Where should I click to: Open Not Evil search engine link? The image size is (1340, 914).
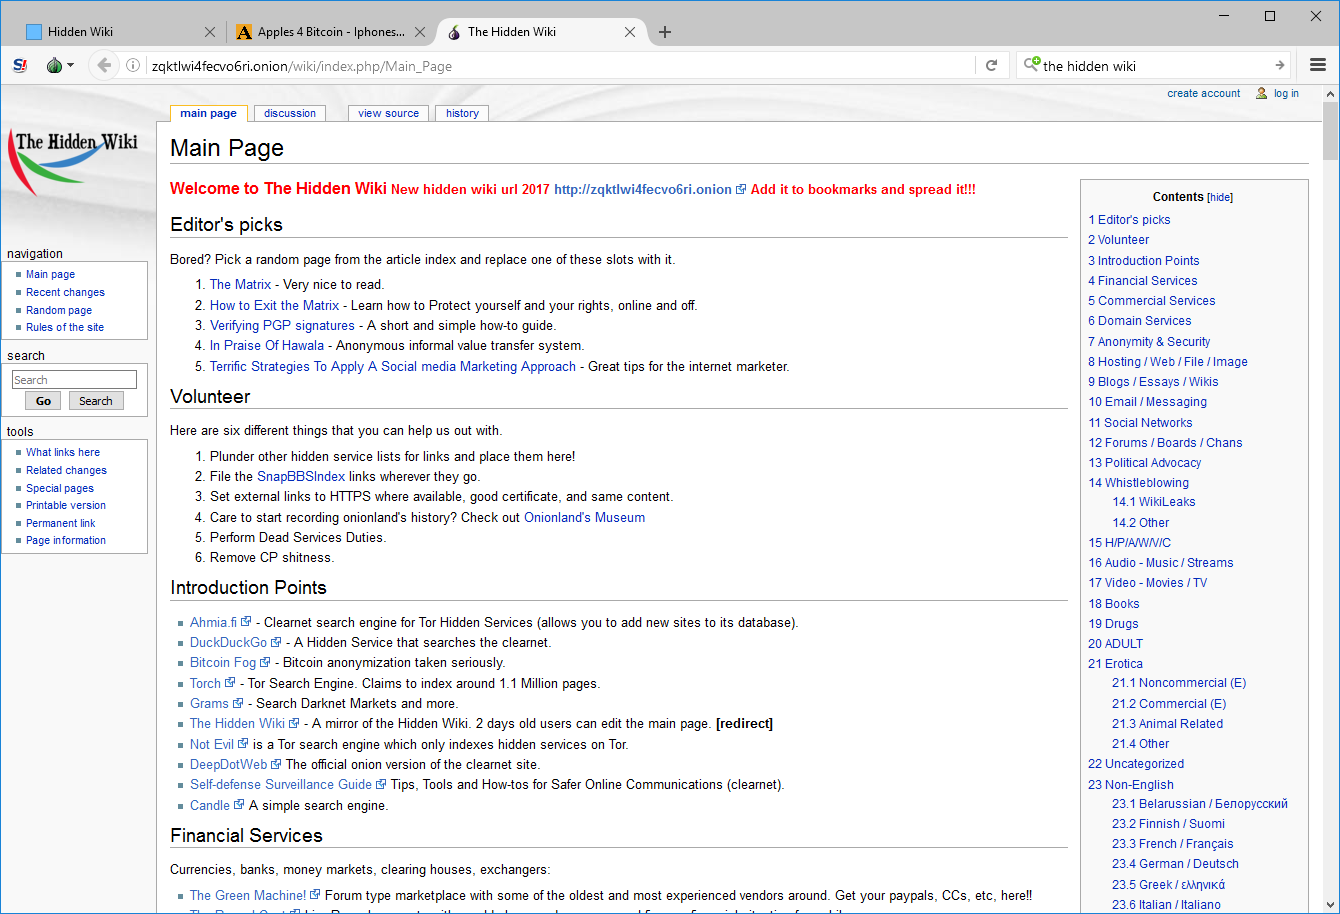[x=212, y=744]
